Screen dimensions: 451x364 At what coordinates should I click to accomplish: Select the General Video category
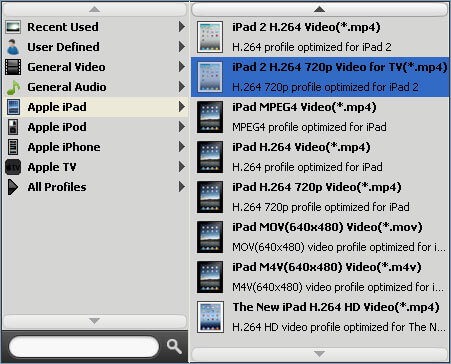pyautogui.click(x=95, y=67)
